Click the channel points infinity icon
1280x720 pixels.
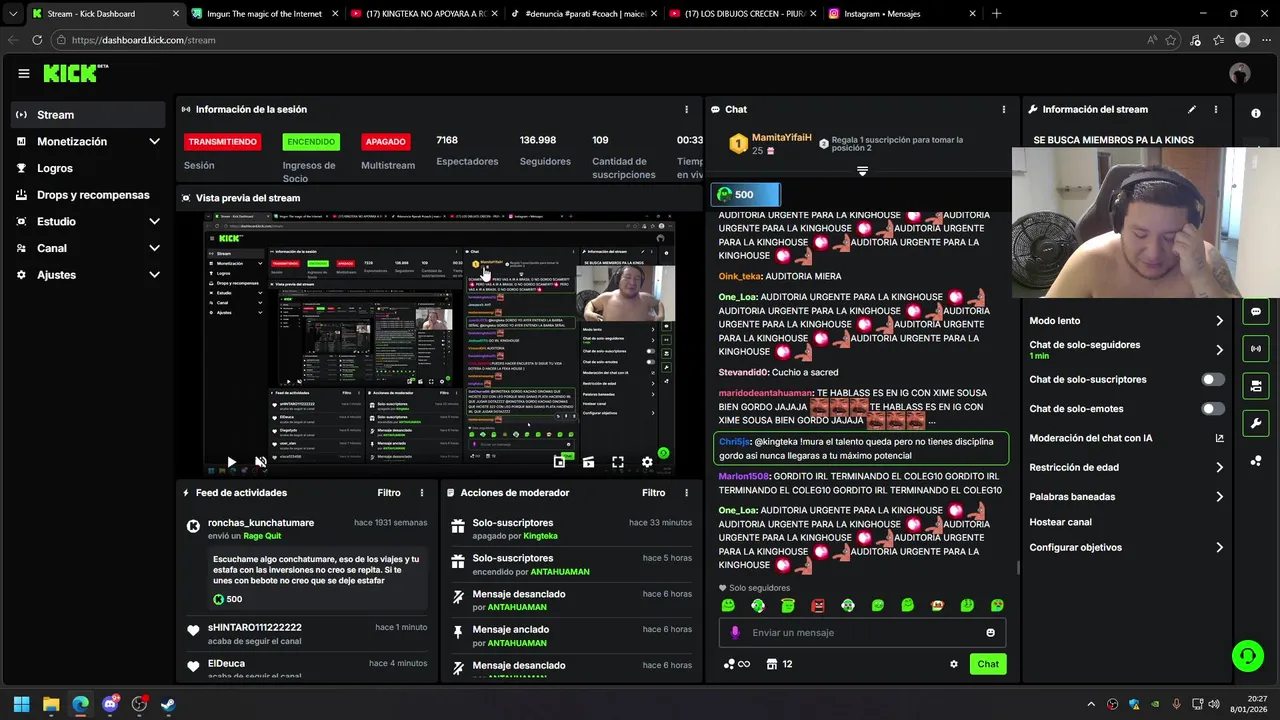[737, 664]
